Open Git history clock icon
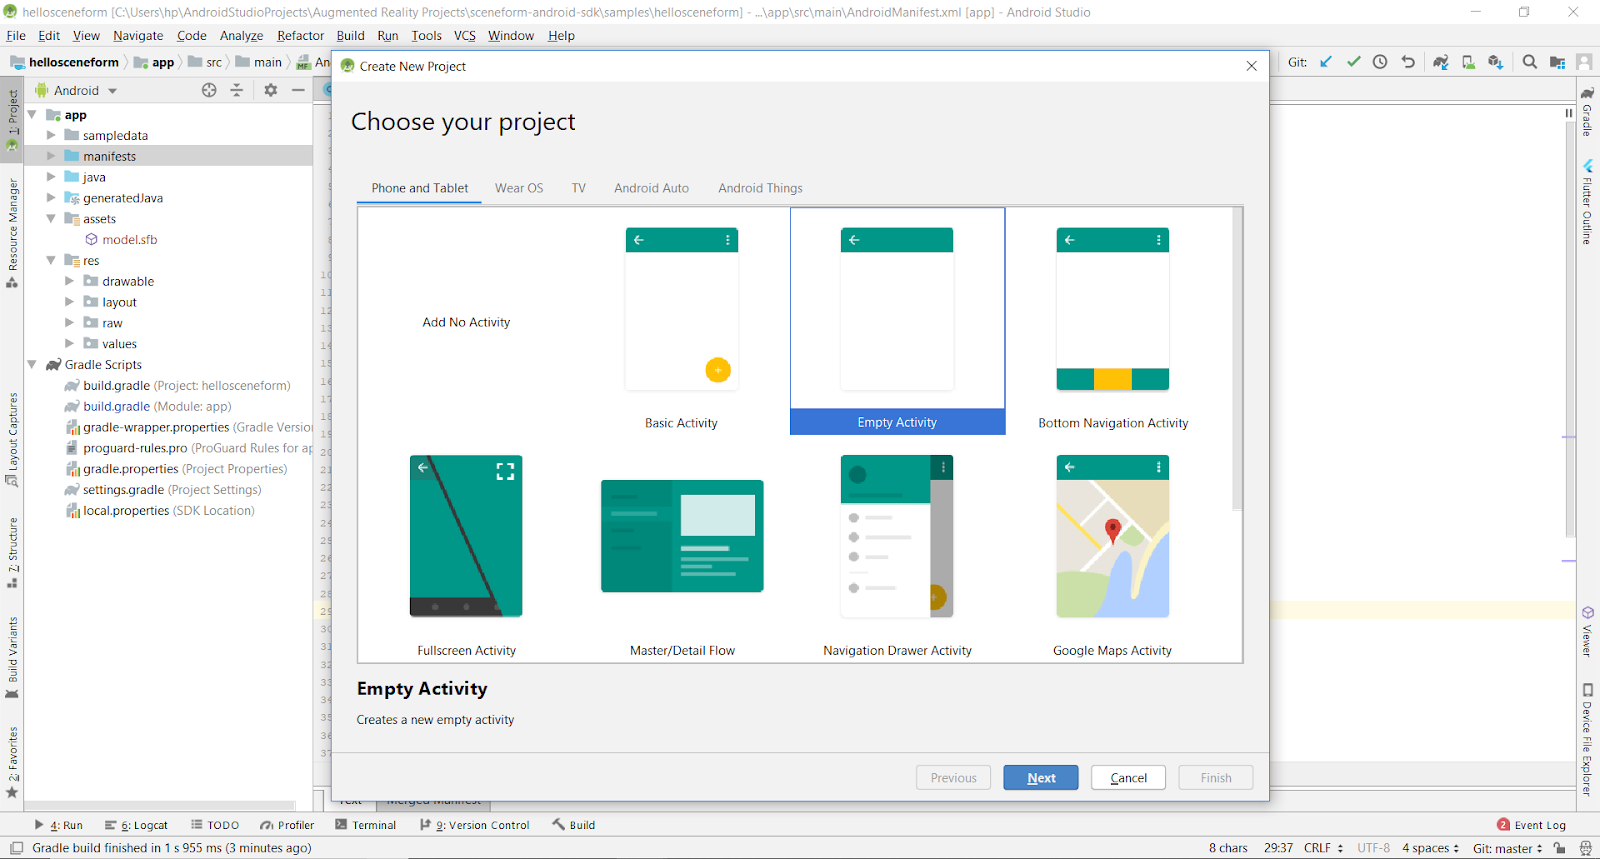The image size is (1600, 859). point(1380,62)
